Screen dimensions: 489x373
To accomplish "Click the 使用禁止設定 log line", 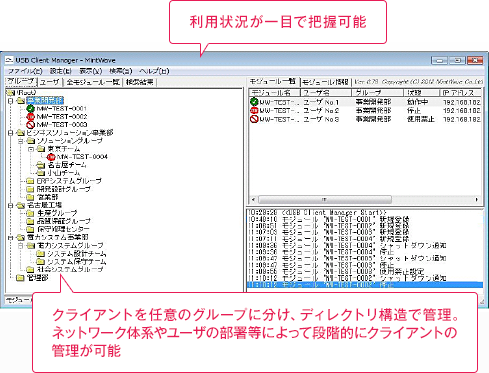I will point(336,271).
